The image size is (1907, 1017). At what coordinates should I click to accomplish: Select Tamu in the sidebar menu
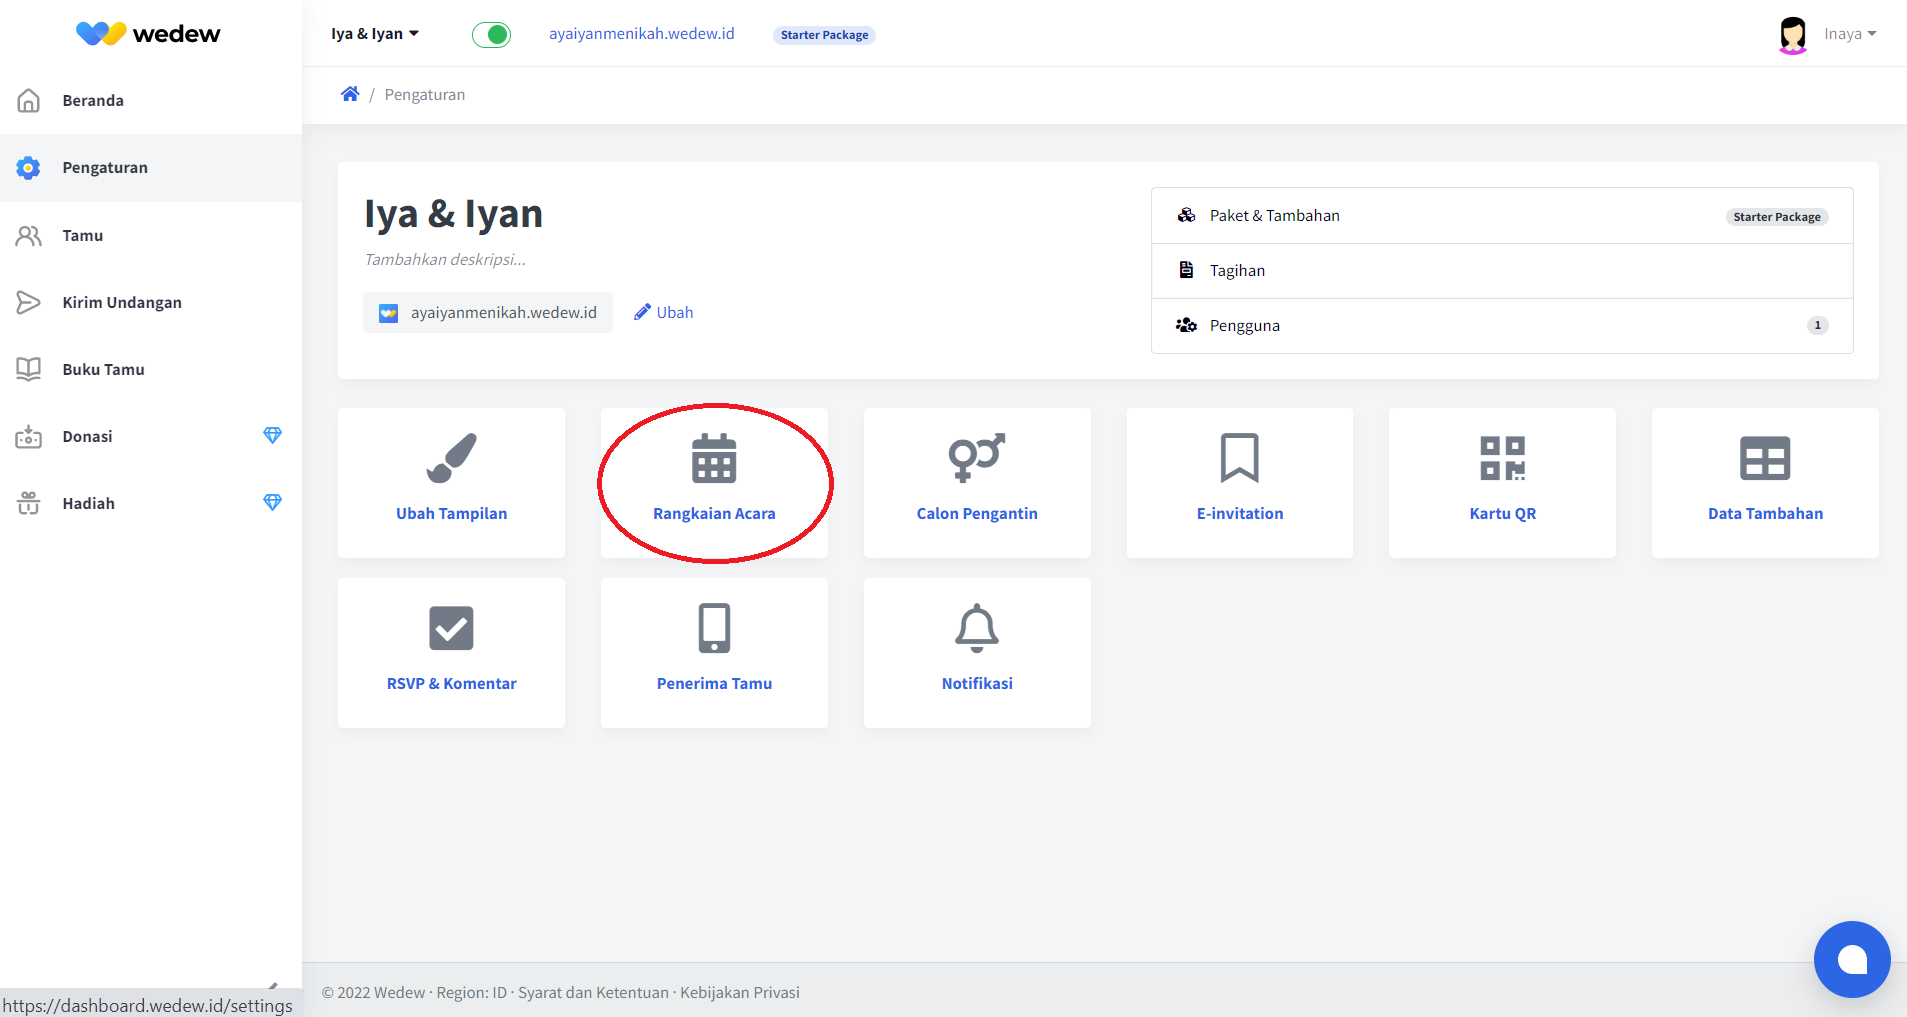click(x=151, y=236)
